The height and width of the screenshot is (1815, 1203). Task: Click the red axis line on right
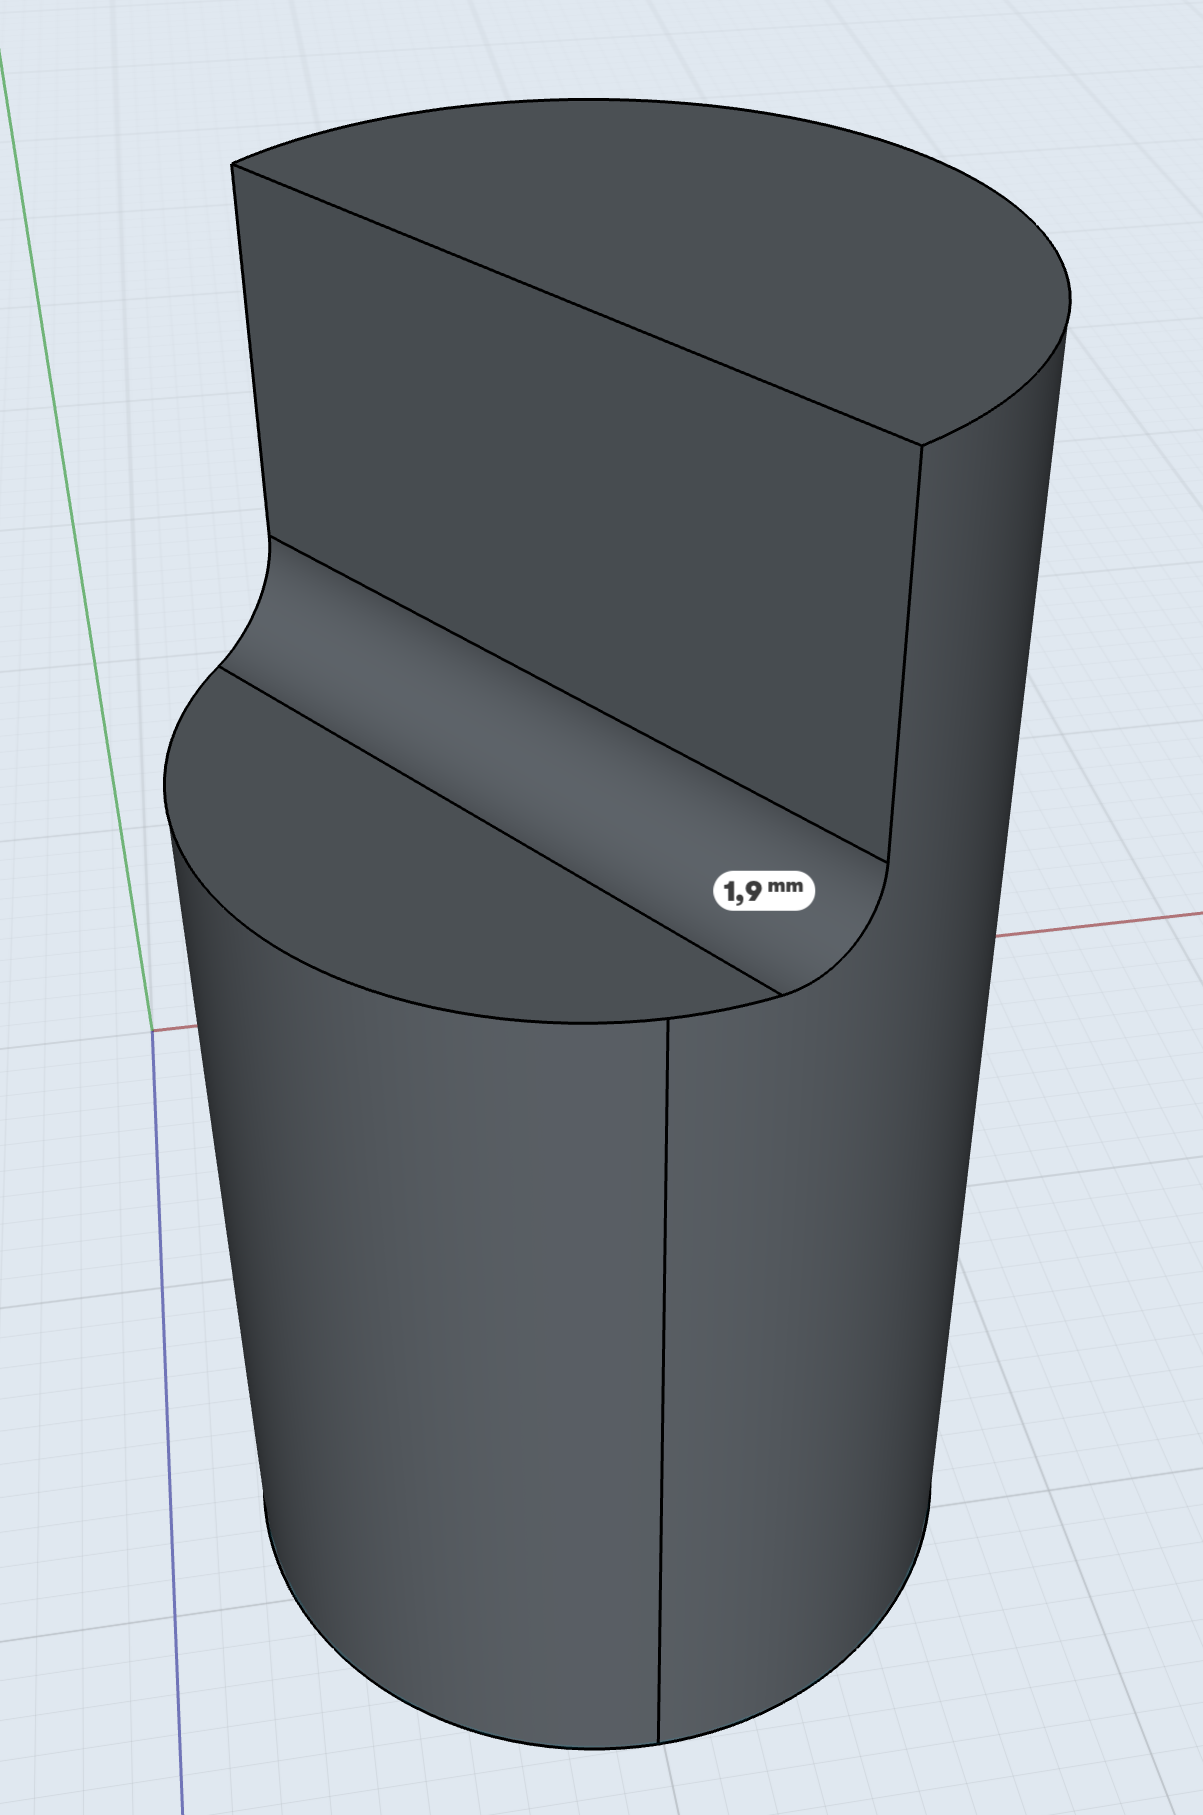point(1100,924)
